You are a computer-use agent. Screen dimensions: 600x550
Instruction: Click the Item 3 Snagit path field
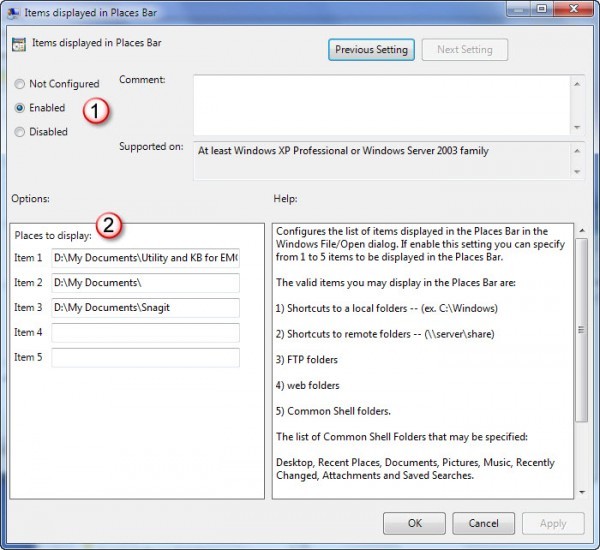145,308
